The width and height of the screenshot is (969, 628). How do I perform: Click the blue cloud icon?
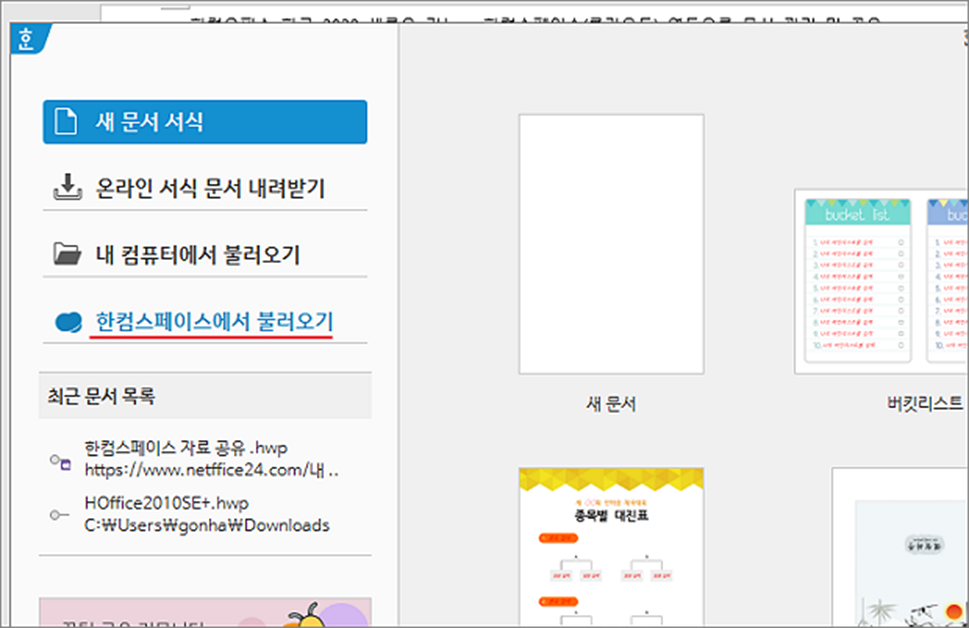69,321
